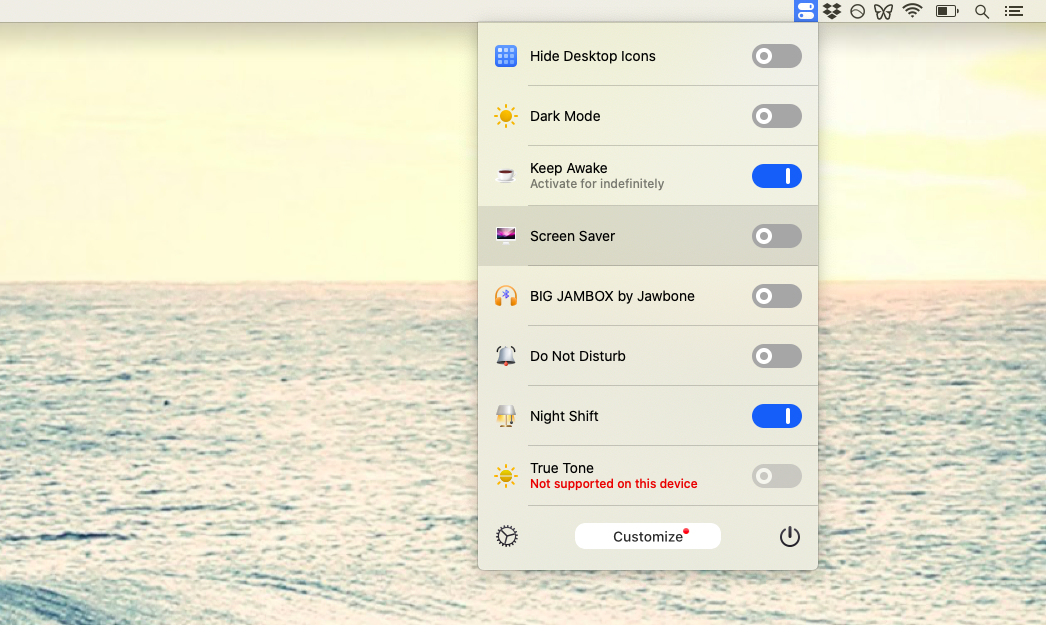1046x625 pixels.
Task: Click the Activate for indefinitely subtitle
Action: pyautogui.click(x=597, y=183)
